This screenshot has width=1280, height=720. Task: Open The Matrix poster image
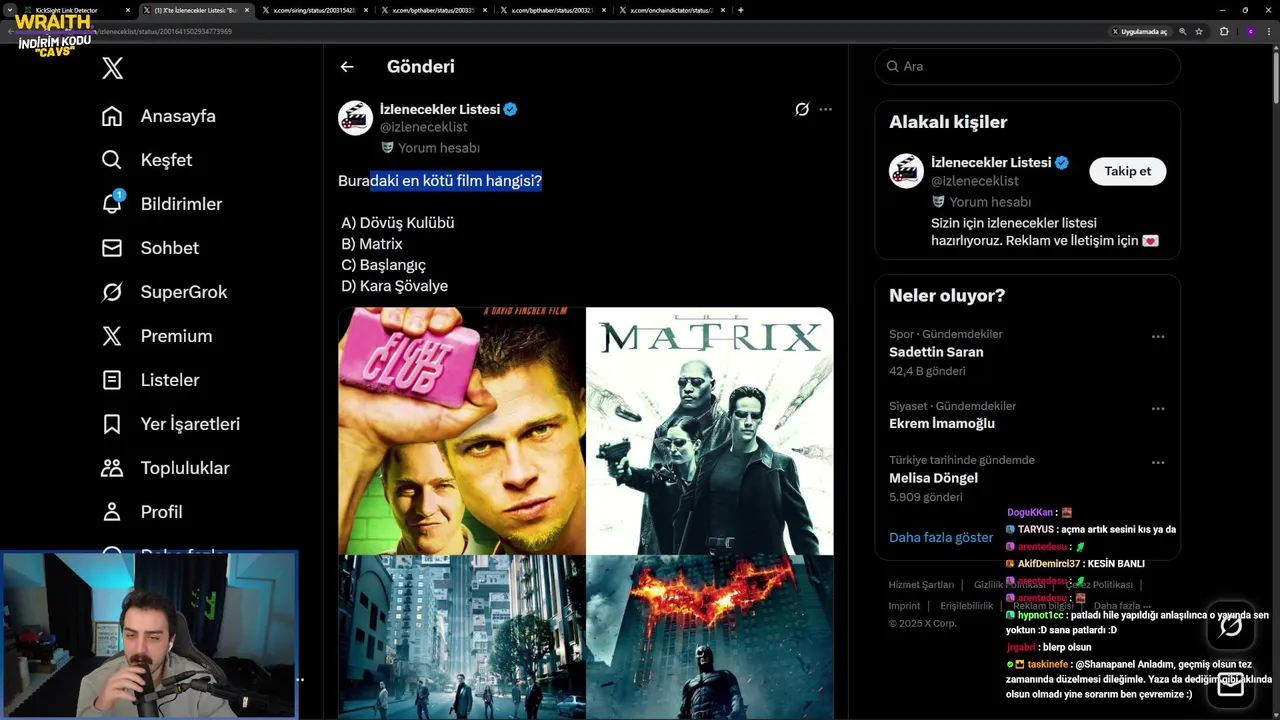click(x=710, y=431)
